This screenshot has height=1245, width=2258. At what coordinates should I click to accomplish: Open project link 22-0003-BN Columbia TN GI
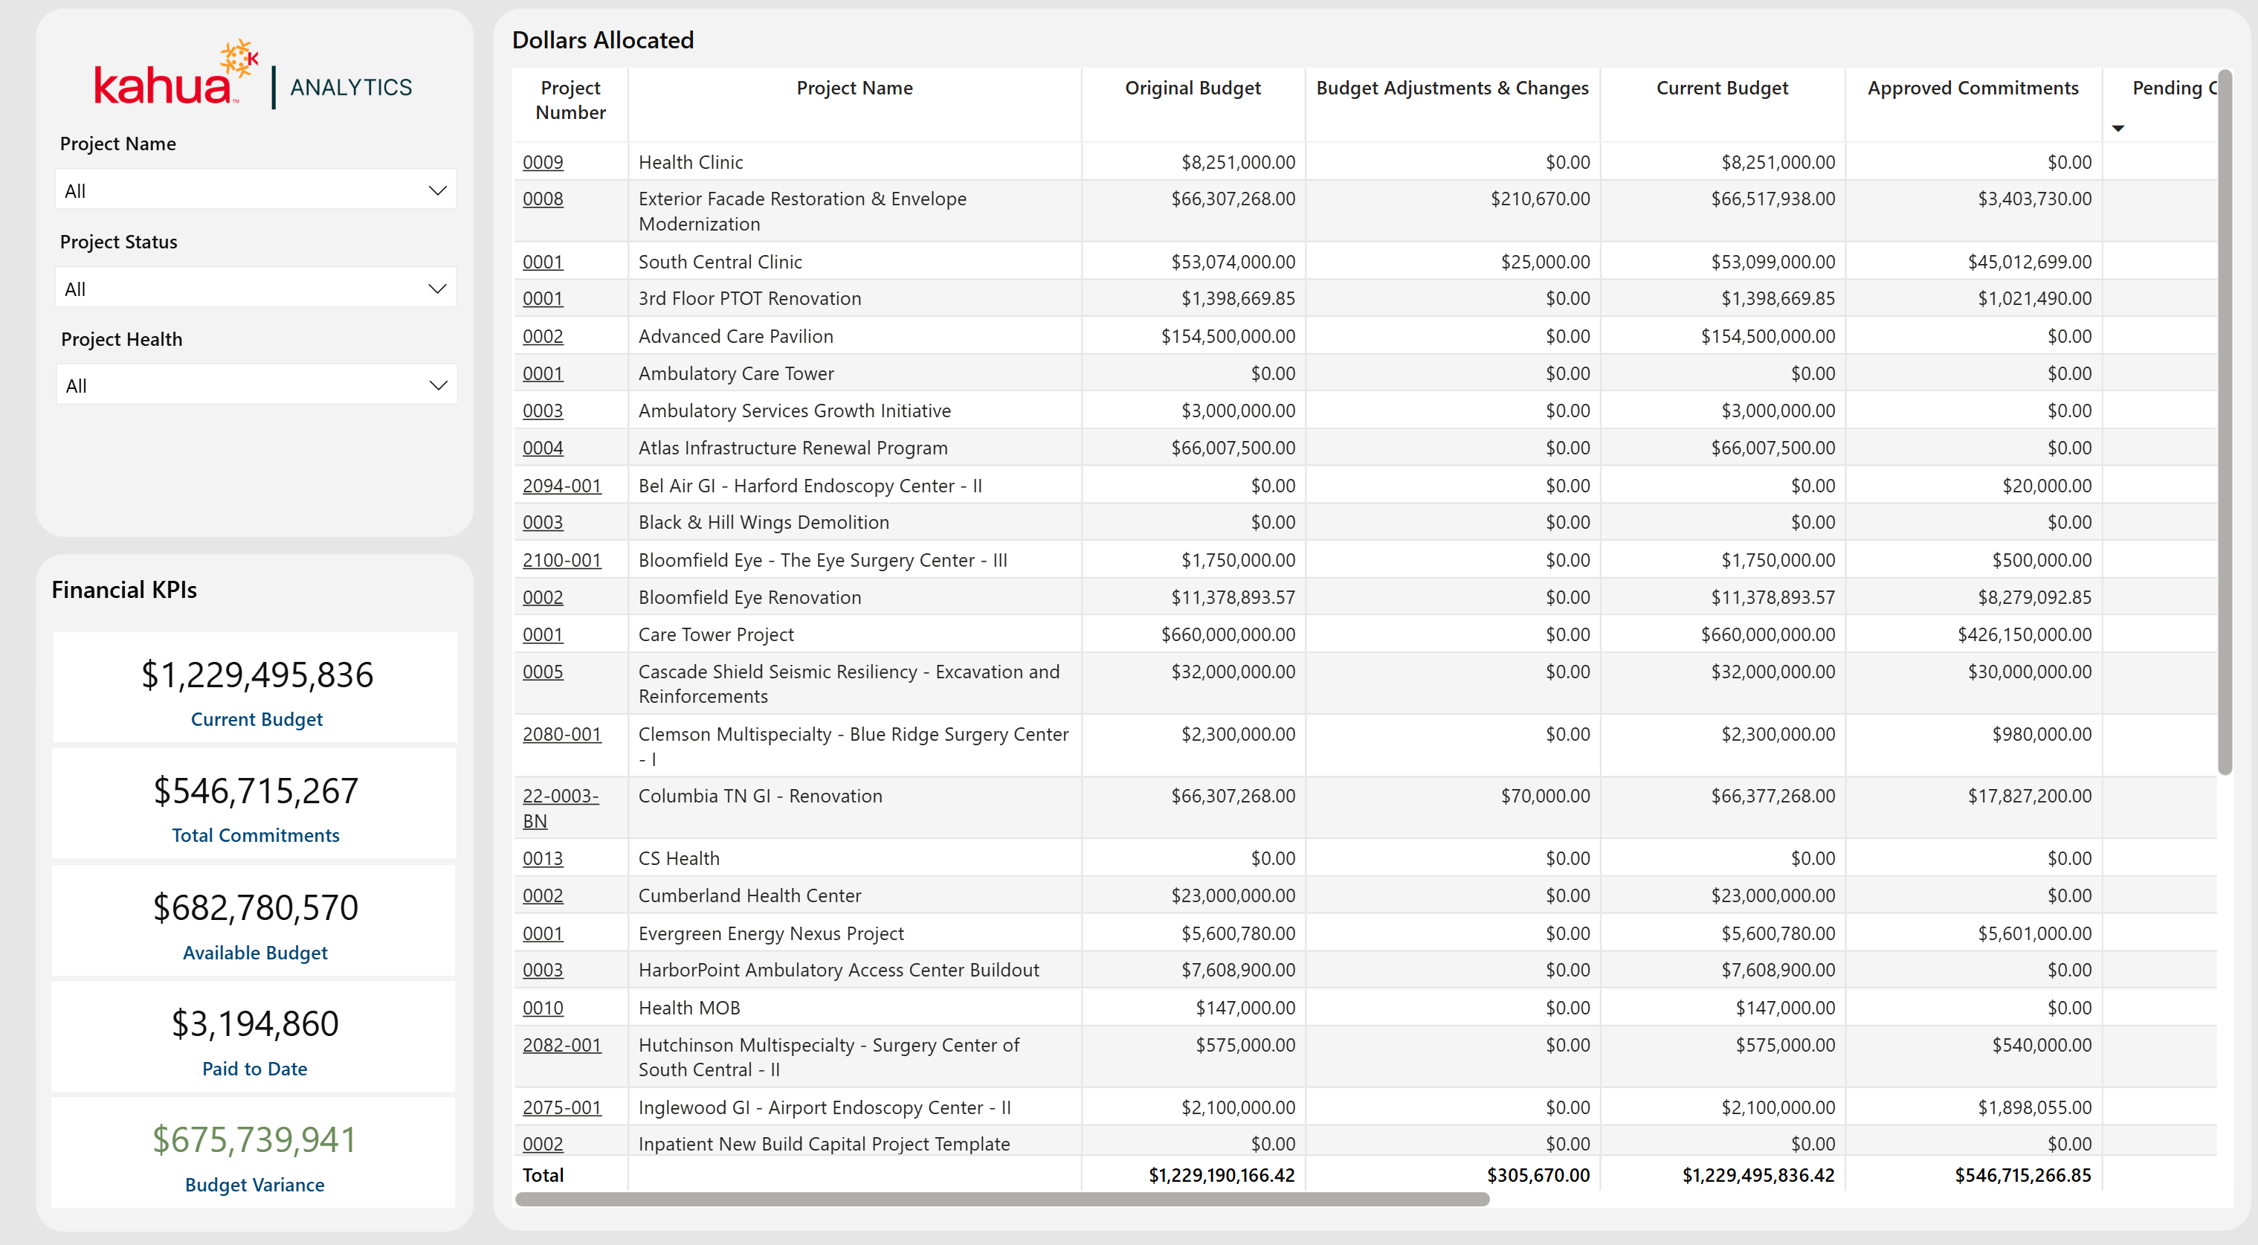560,809
